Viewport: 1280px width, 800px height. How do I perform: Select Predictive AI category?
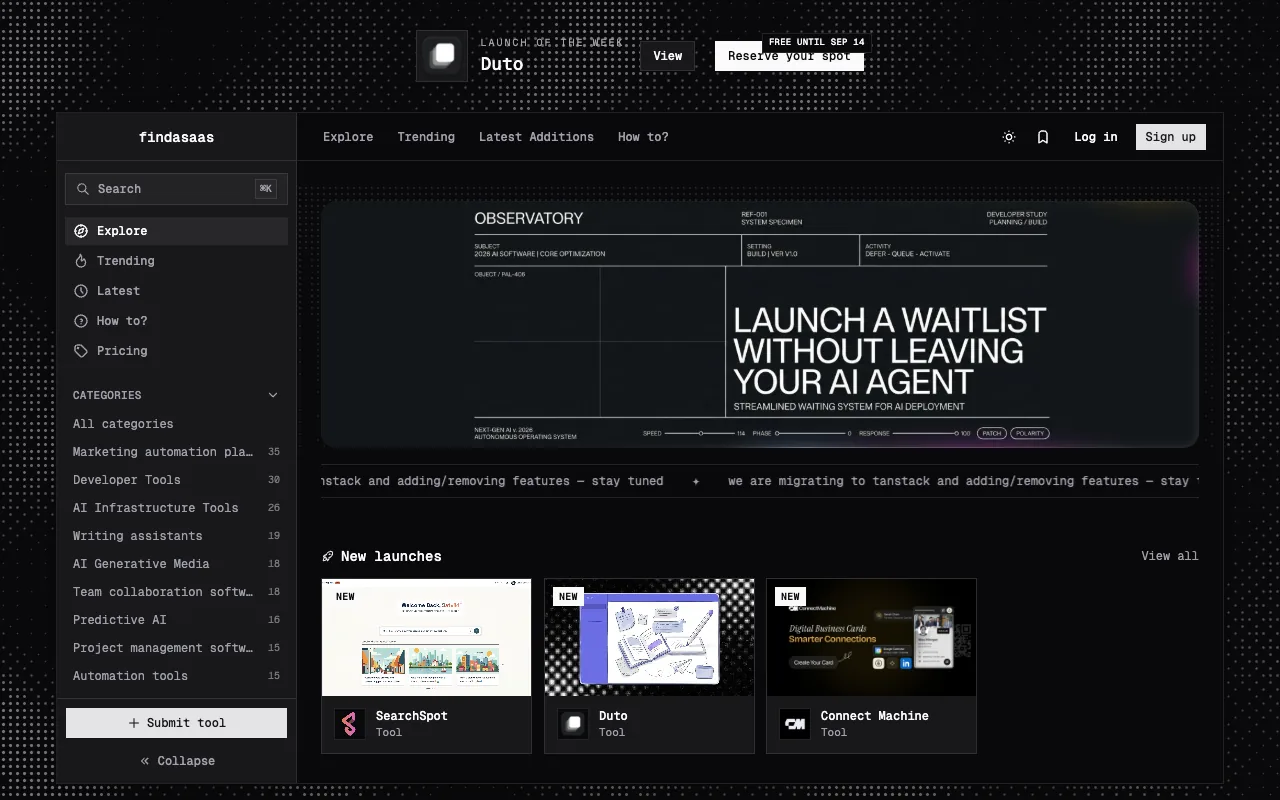[177, 620]
